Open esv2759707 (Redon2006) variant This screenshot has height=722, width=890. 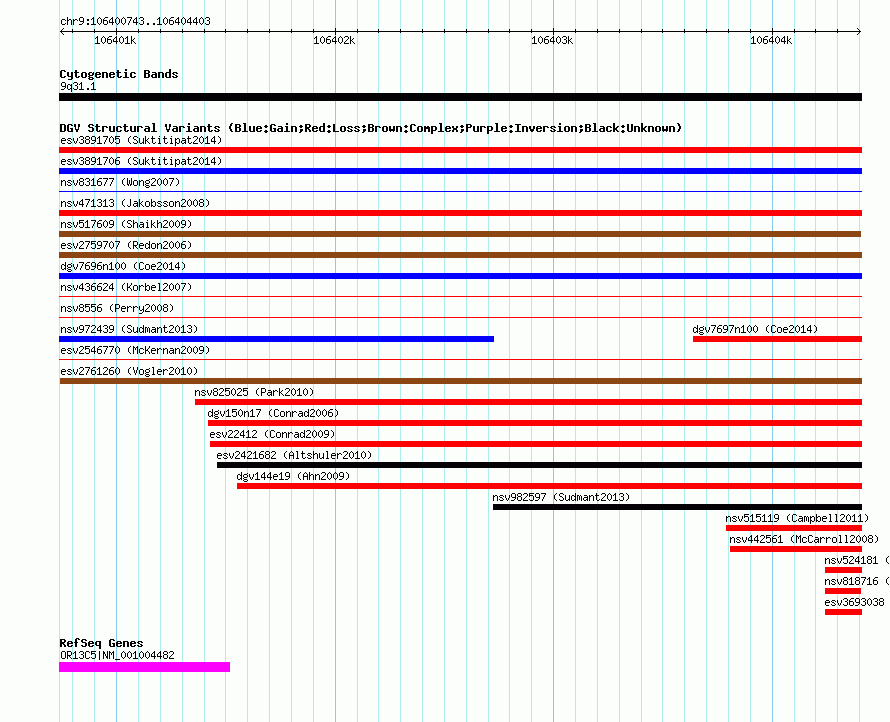click(126, 245)
